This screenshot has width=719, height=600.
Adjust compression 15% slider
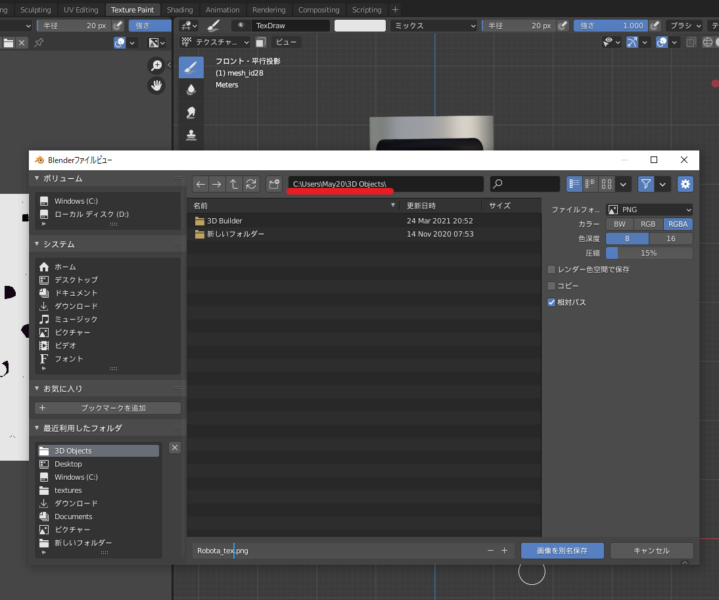tap(649, 253)
